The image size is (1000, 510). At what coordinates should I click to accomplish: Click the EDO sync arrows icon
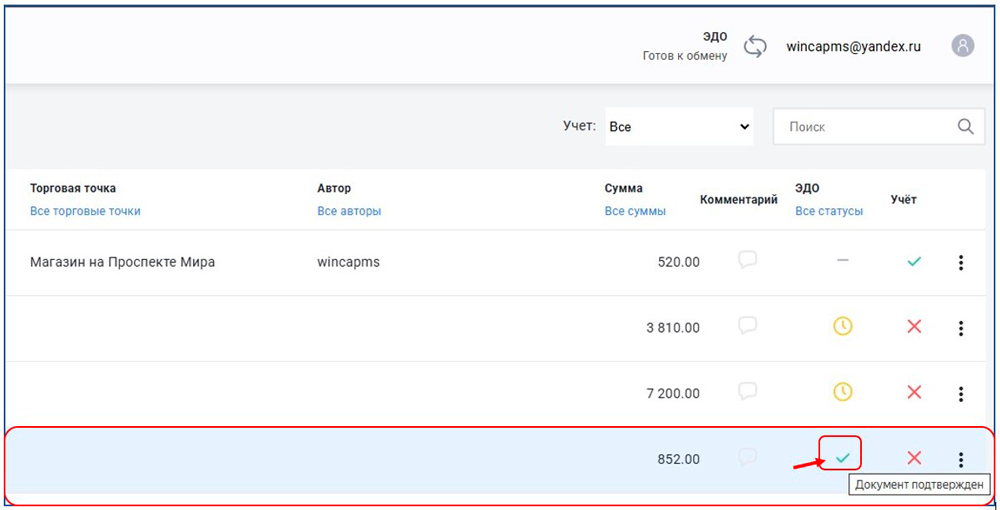click(755, 46)
